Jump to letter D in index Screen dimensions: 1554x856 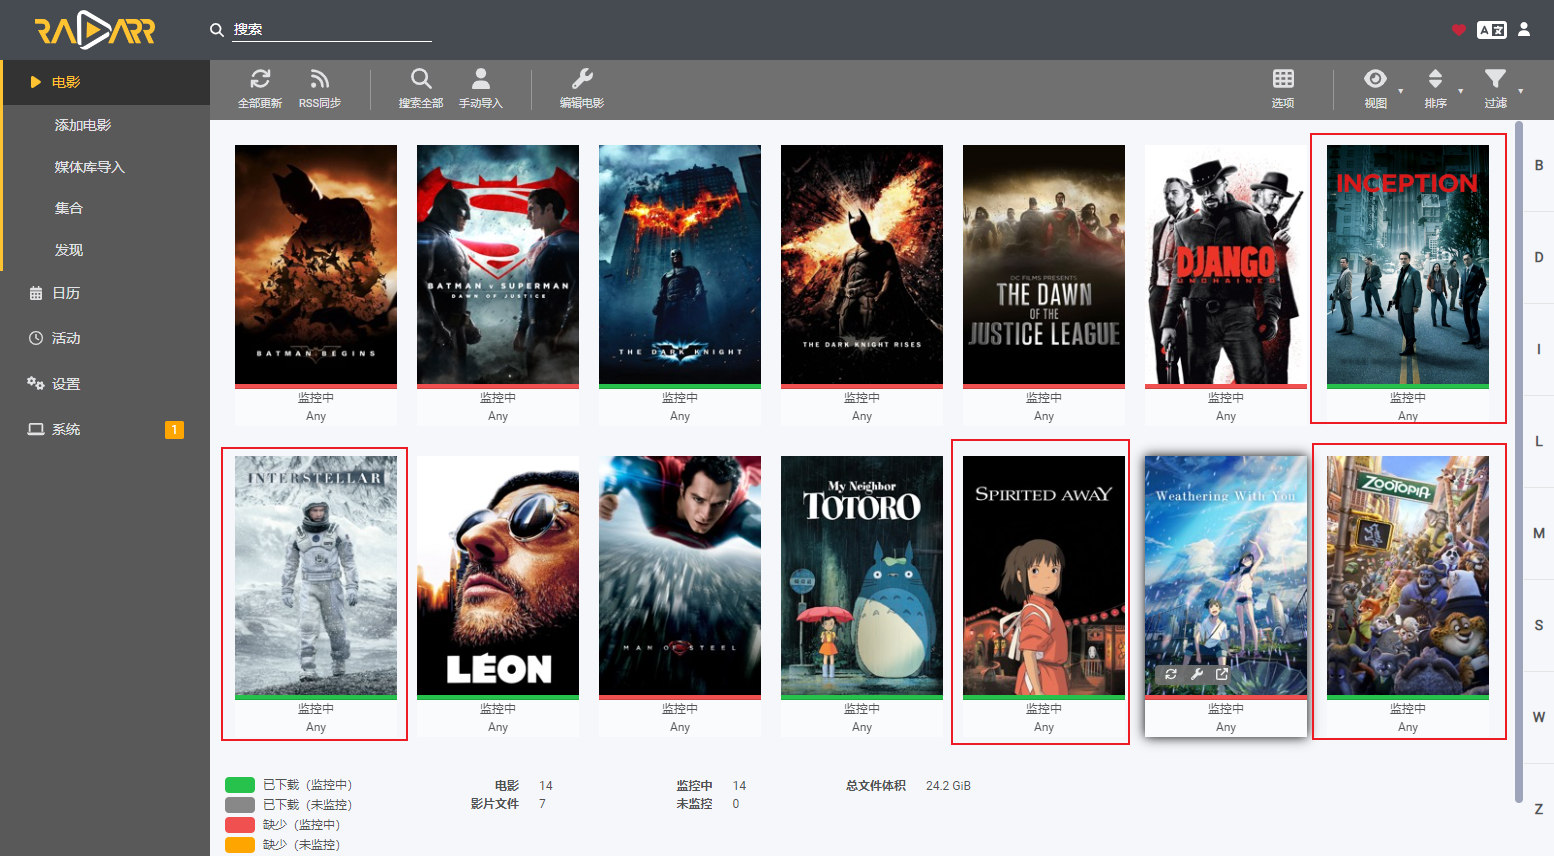pos(1539,257)
